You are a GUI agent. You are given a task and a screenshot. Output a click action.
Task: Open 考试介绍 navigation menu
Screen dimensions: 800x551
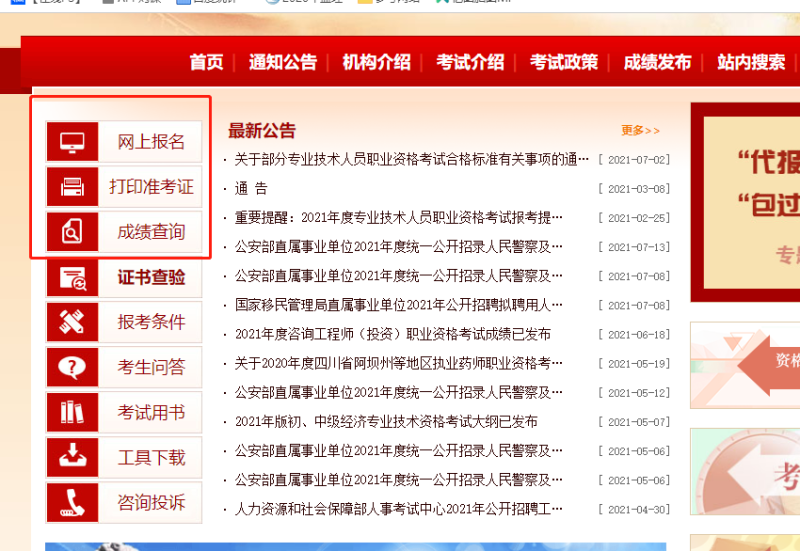pyautogui.click(x=470, y=62)
